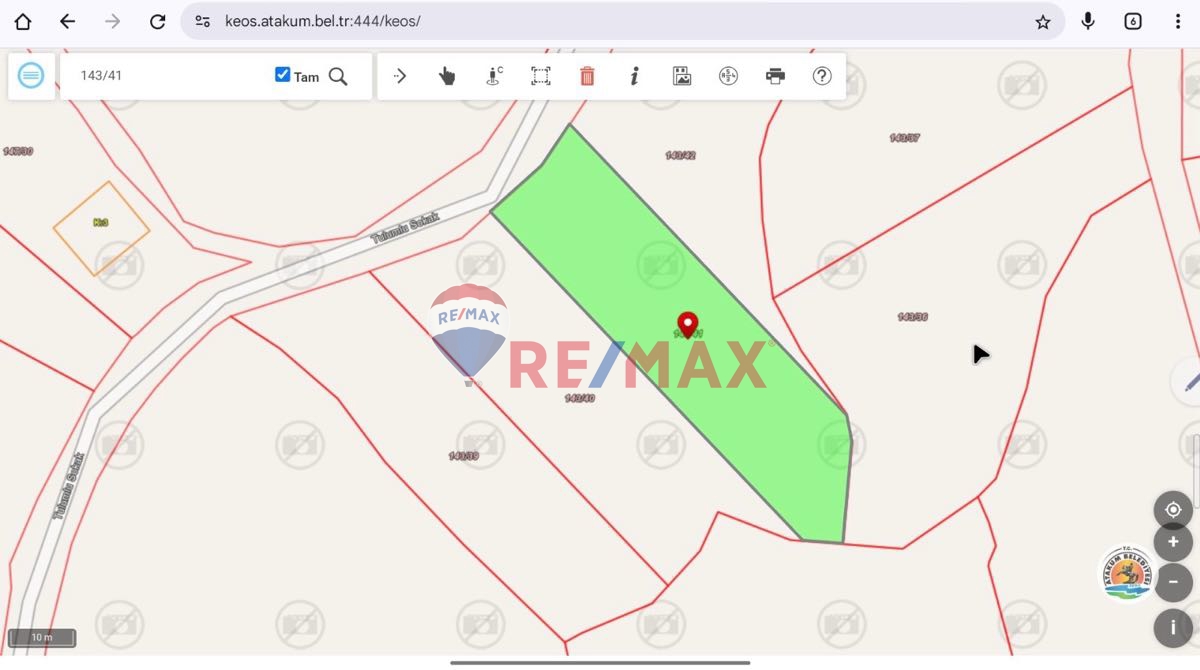Viewport: 1200px width, 670px height.
Task: Open the map image export tool
Action: coord(681,75)
